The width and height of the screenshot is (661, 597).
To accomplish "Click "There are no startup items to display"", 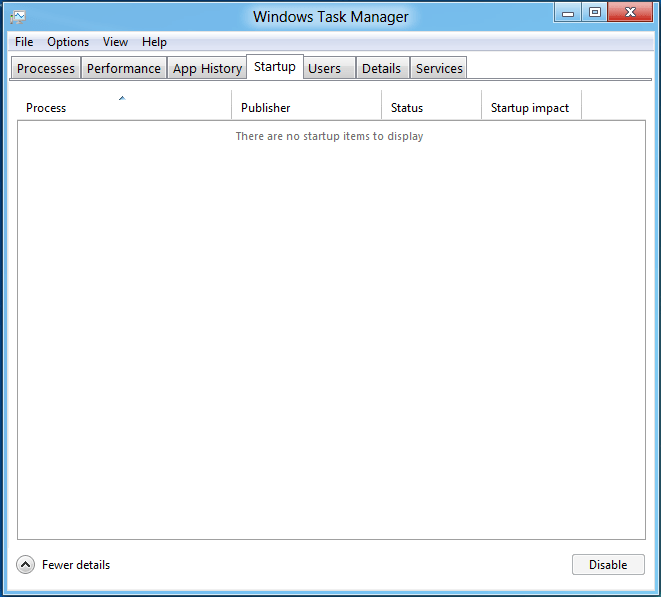I will pyautogui.click(x=329, y=136).
